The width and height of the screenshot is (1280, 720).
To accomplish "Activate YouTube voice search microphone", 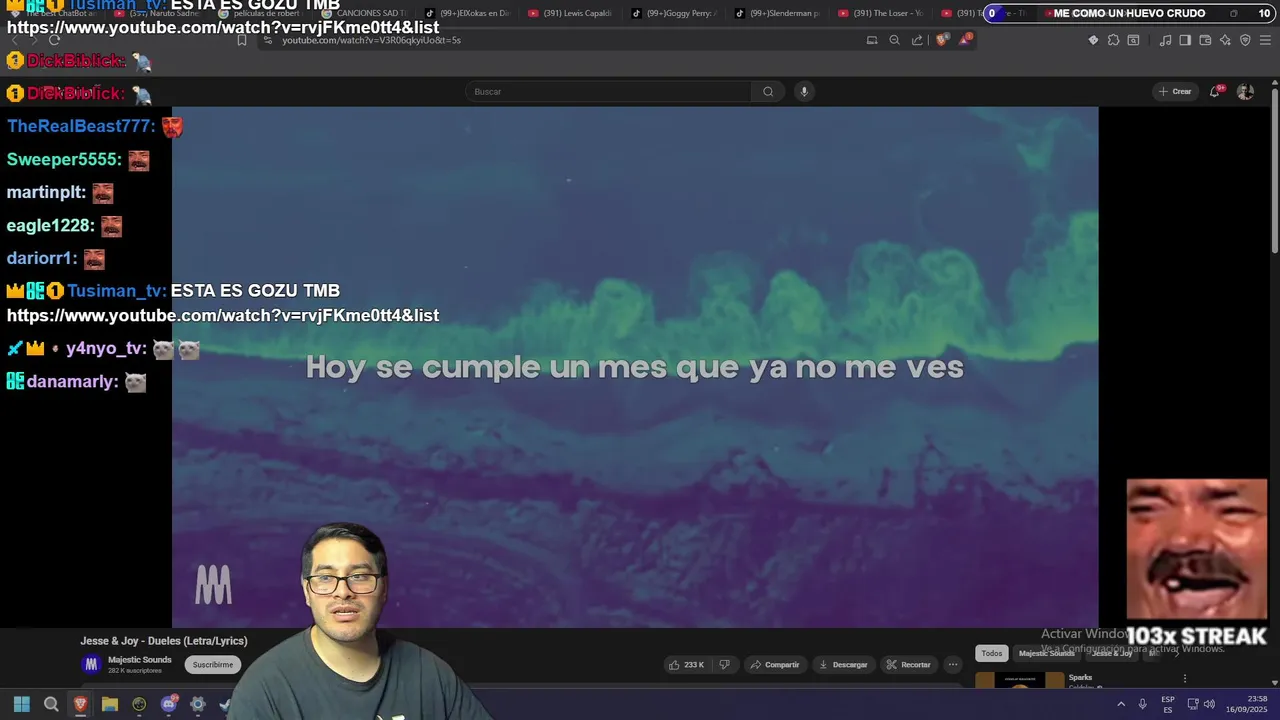I will tap(803, 92).
